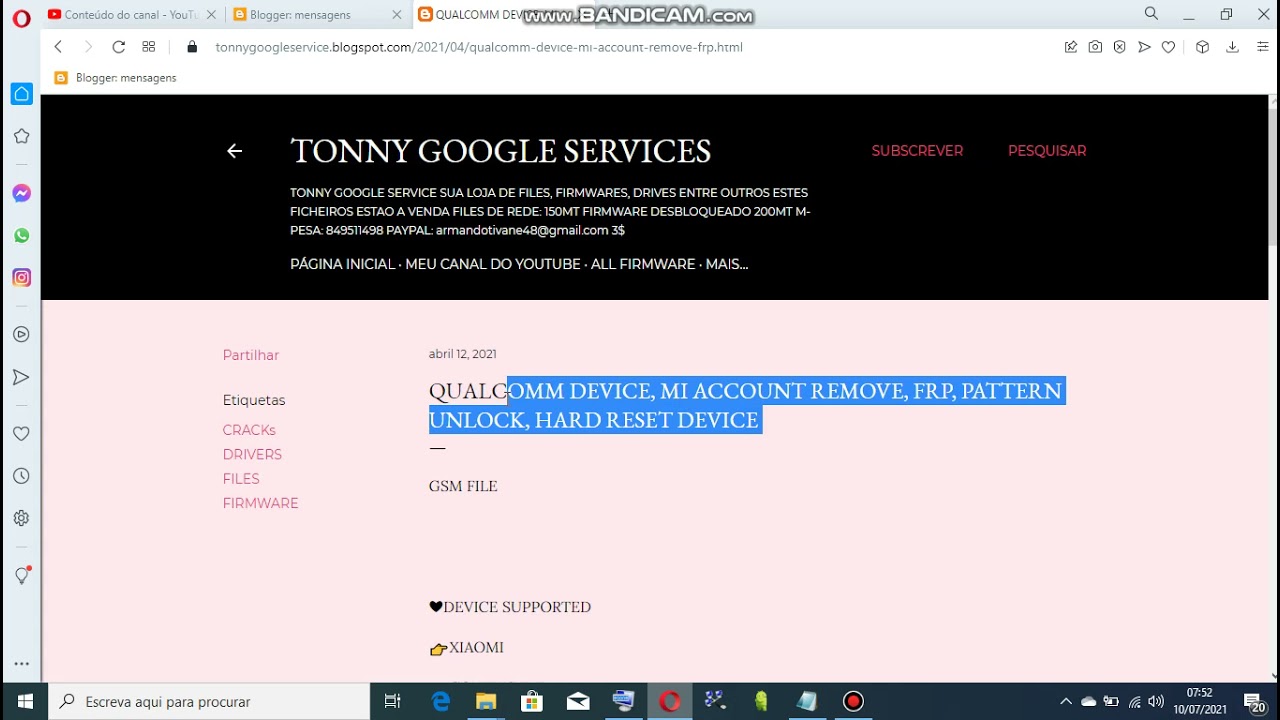Viewport: 1280px width, 720px height.
Task: Add page to bookmarks heart icon
Action: [x=1168, y=47]
